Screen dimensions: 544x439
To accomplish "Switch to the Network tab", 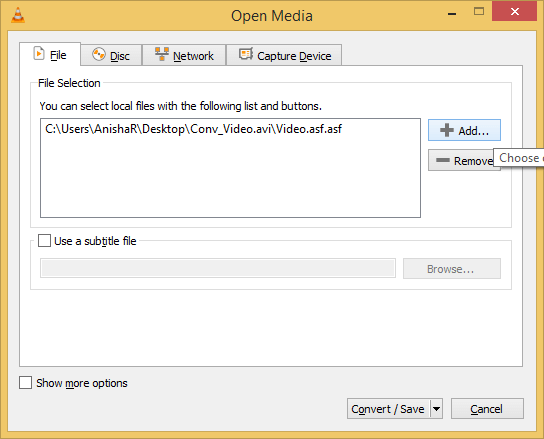I will coord(184,55).
